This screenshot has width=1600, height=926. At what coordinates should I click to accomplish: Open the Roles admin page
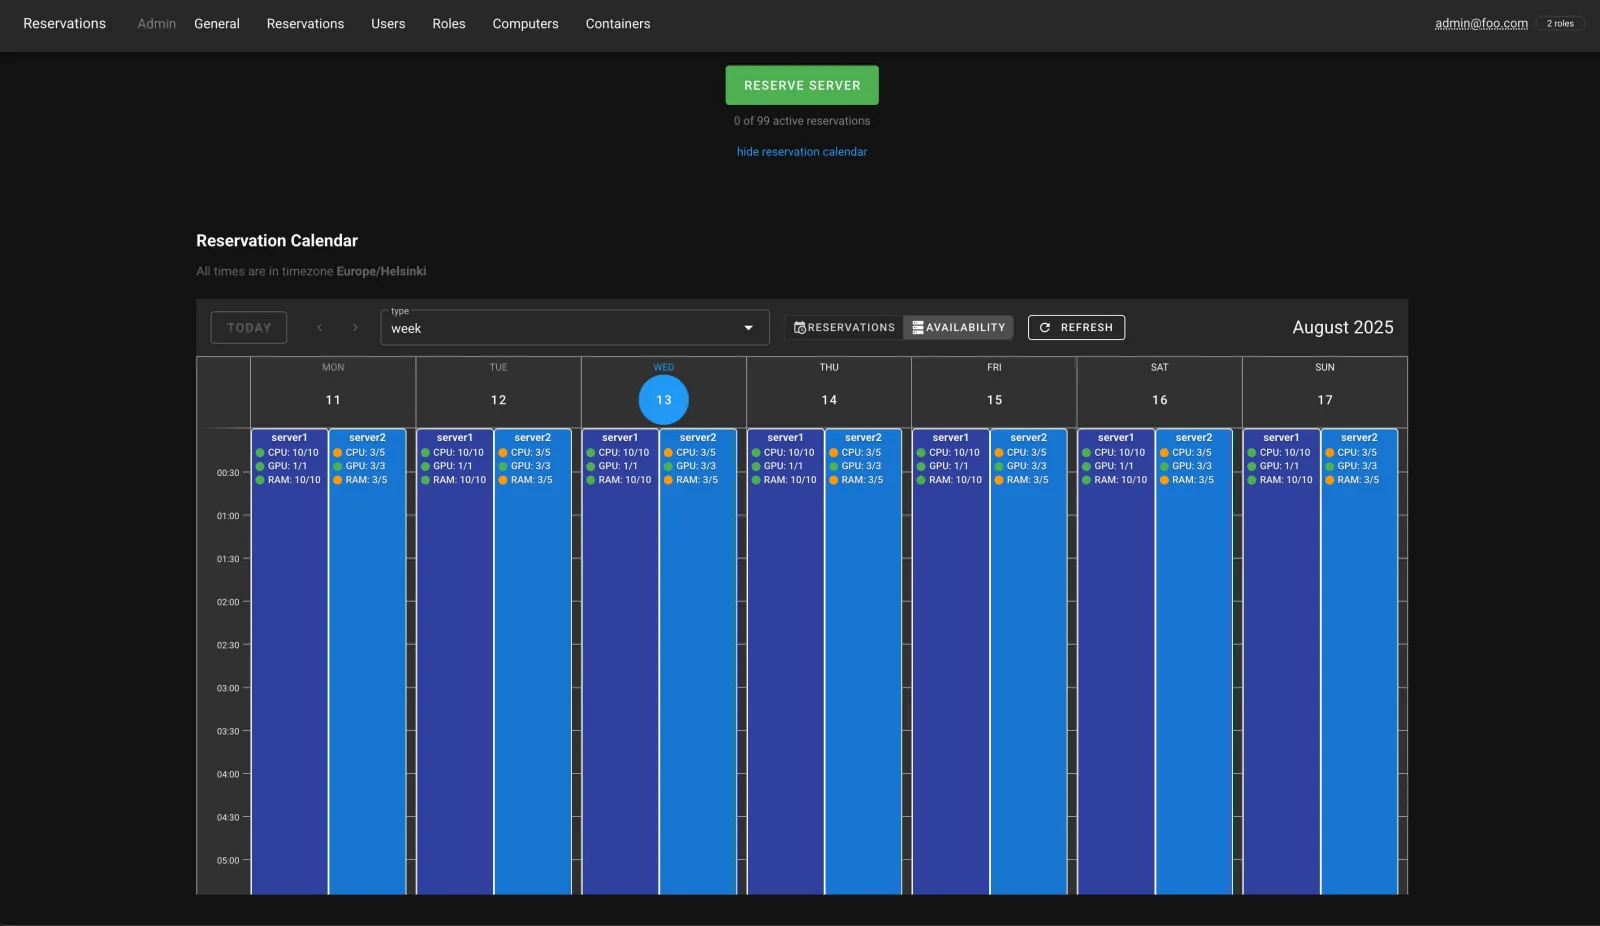(x=449, y=24)
